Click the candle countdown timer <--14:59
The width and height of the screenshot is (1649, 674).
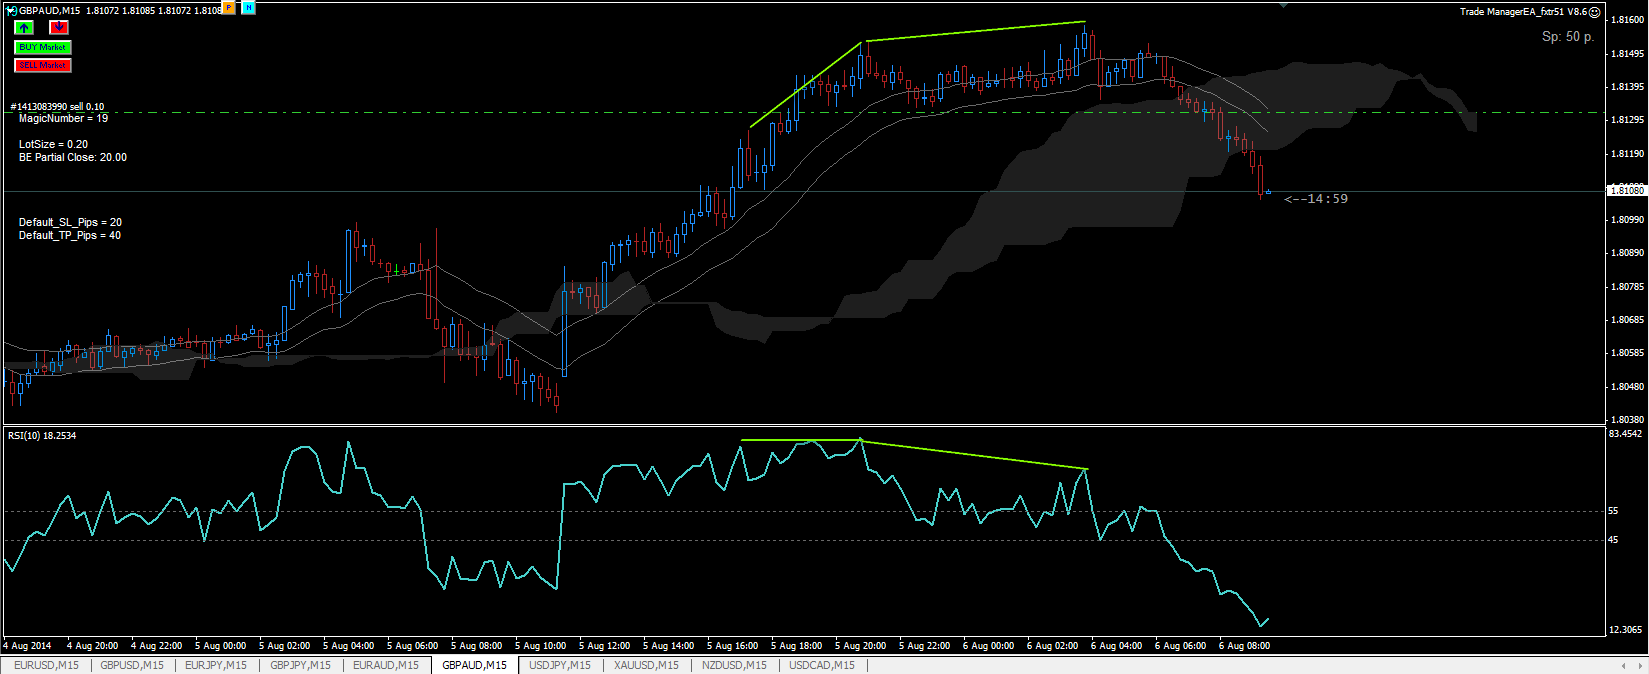(1316, 199)
